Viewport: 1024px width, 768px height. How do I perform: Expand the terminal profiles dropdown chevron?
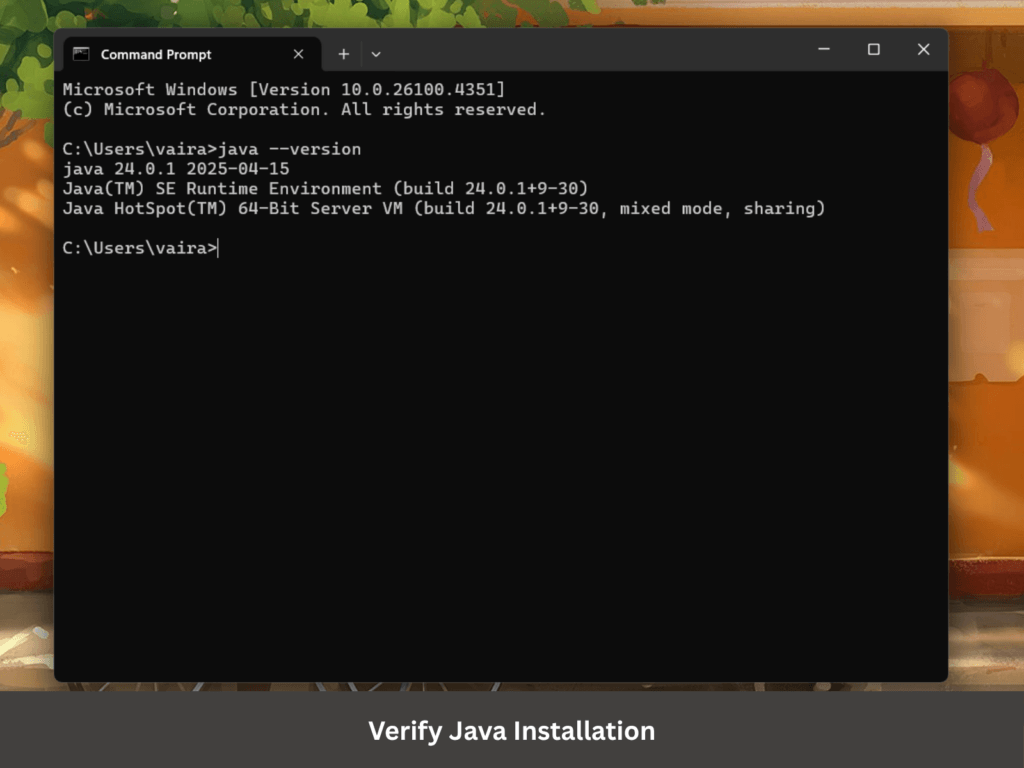point(376,54)
